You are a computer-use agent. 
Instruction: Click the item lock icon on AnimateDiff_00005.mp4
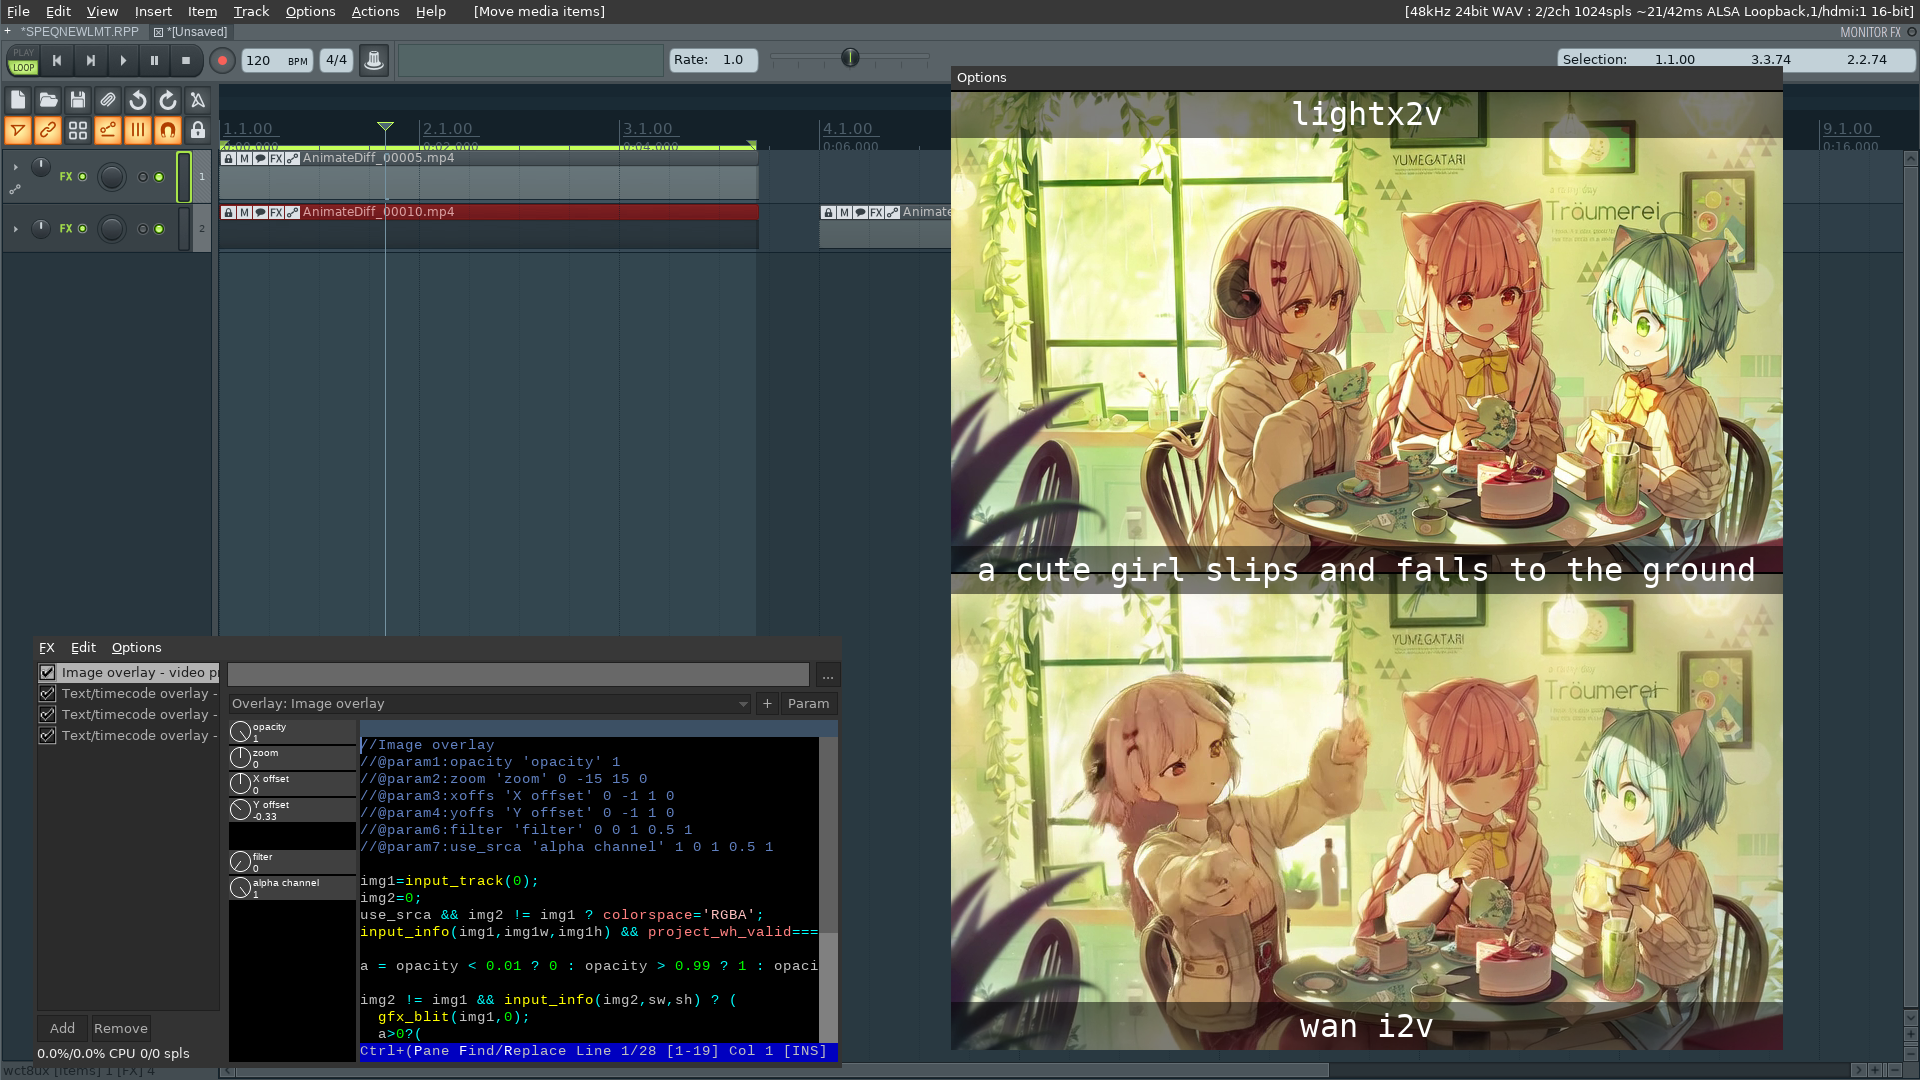pos(228,158)
